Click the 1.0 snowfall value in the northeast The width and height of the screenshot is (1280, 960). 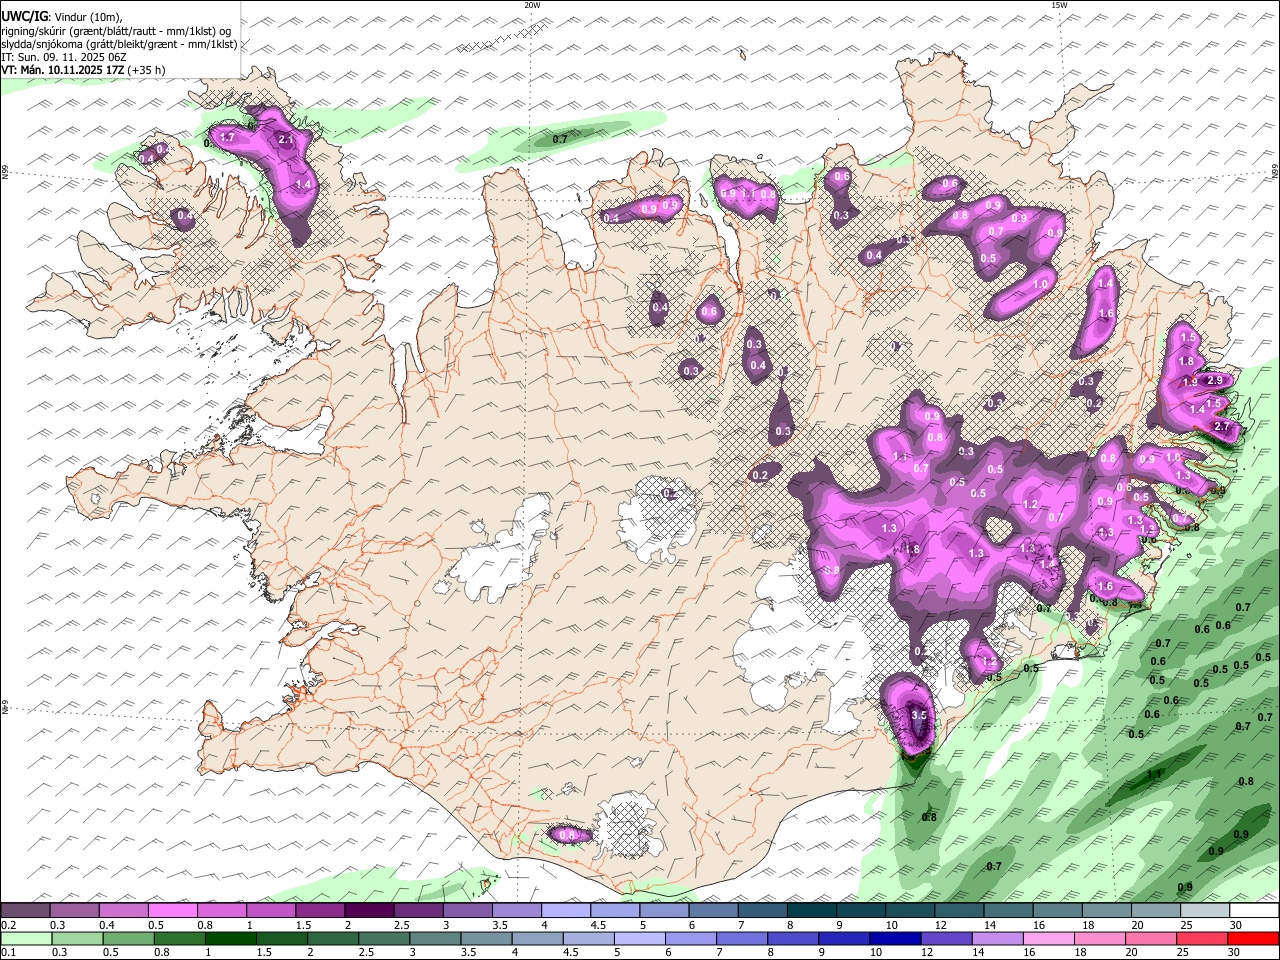[x=1040, y=285]
